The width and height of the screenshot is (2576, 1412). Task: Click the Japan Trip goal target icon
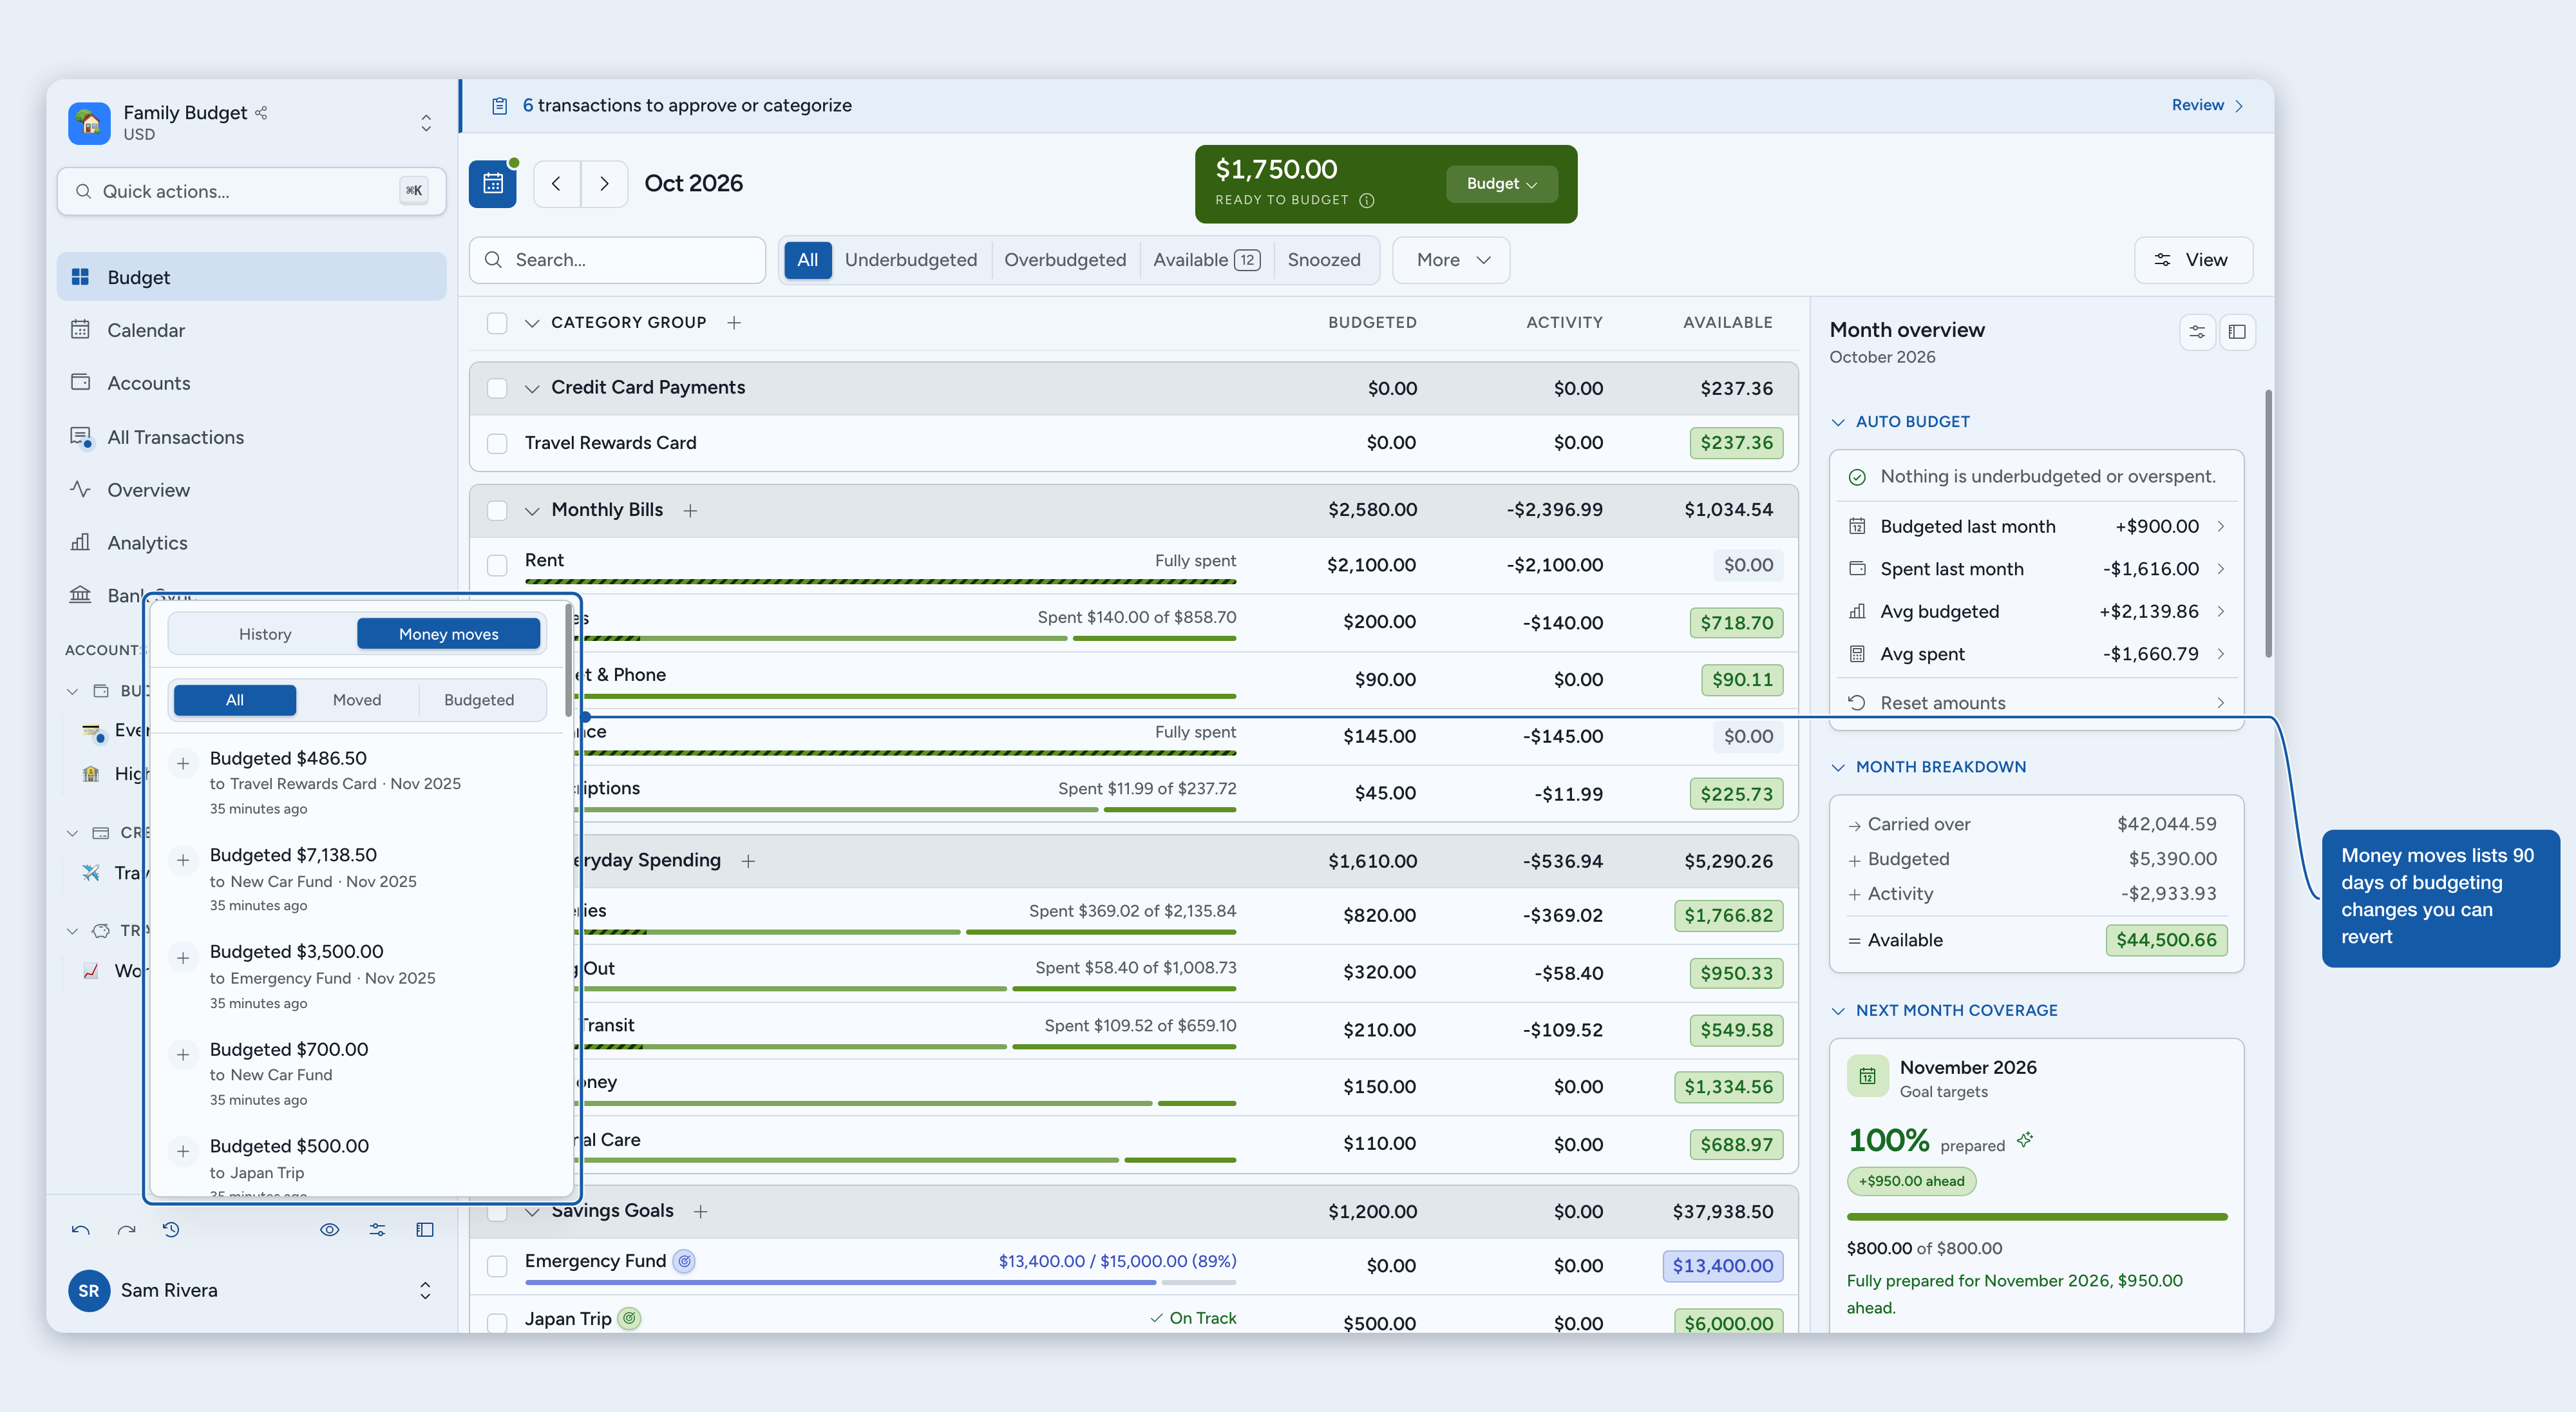[629, 1319]
